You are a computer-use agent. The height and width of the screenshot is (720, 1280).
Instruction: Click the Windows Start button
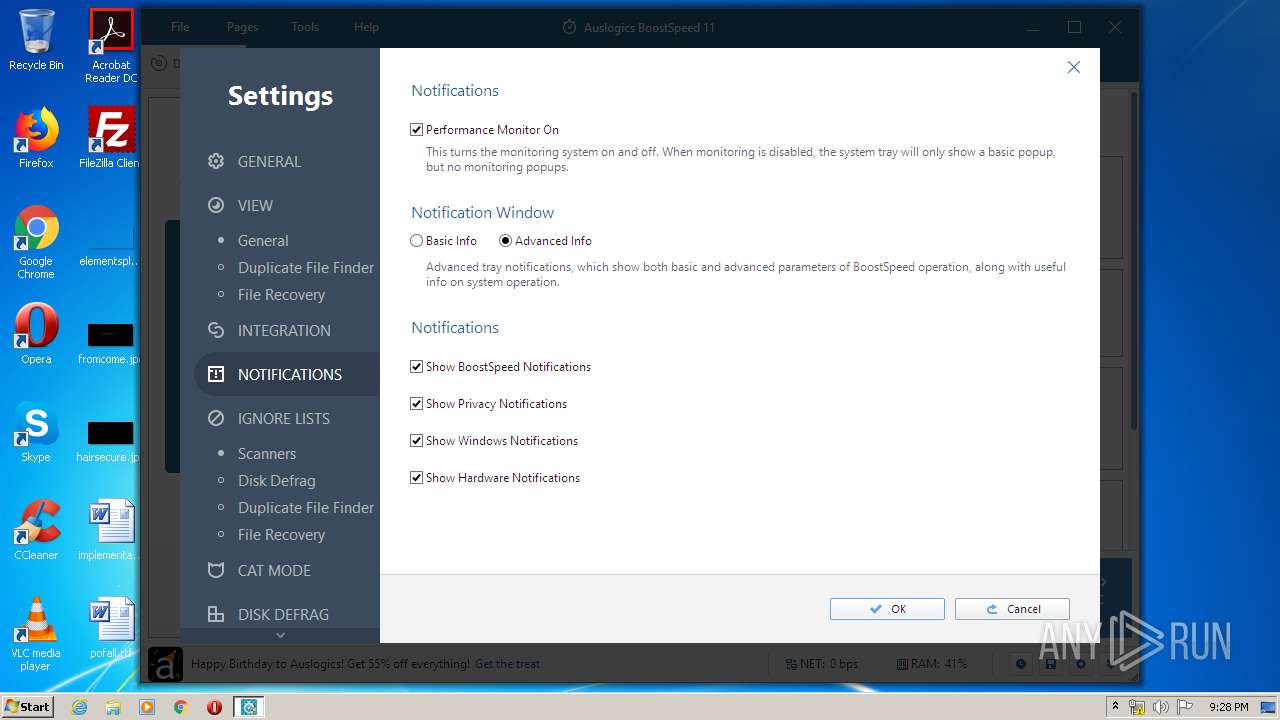click(x=27, y=707)
